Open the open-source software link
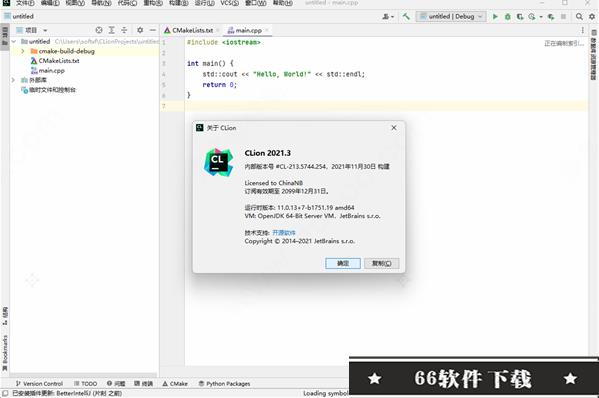The height and width of the screenshot is (398, 599). click(x=284, y=233)
